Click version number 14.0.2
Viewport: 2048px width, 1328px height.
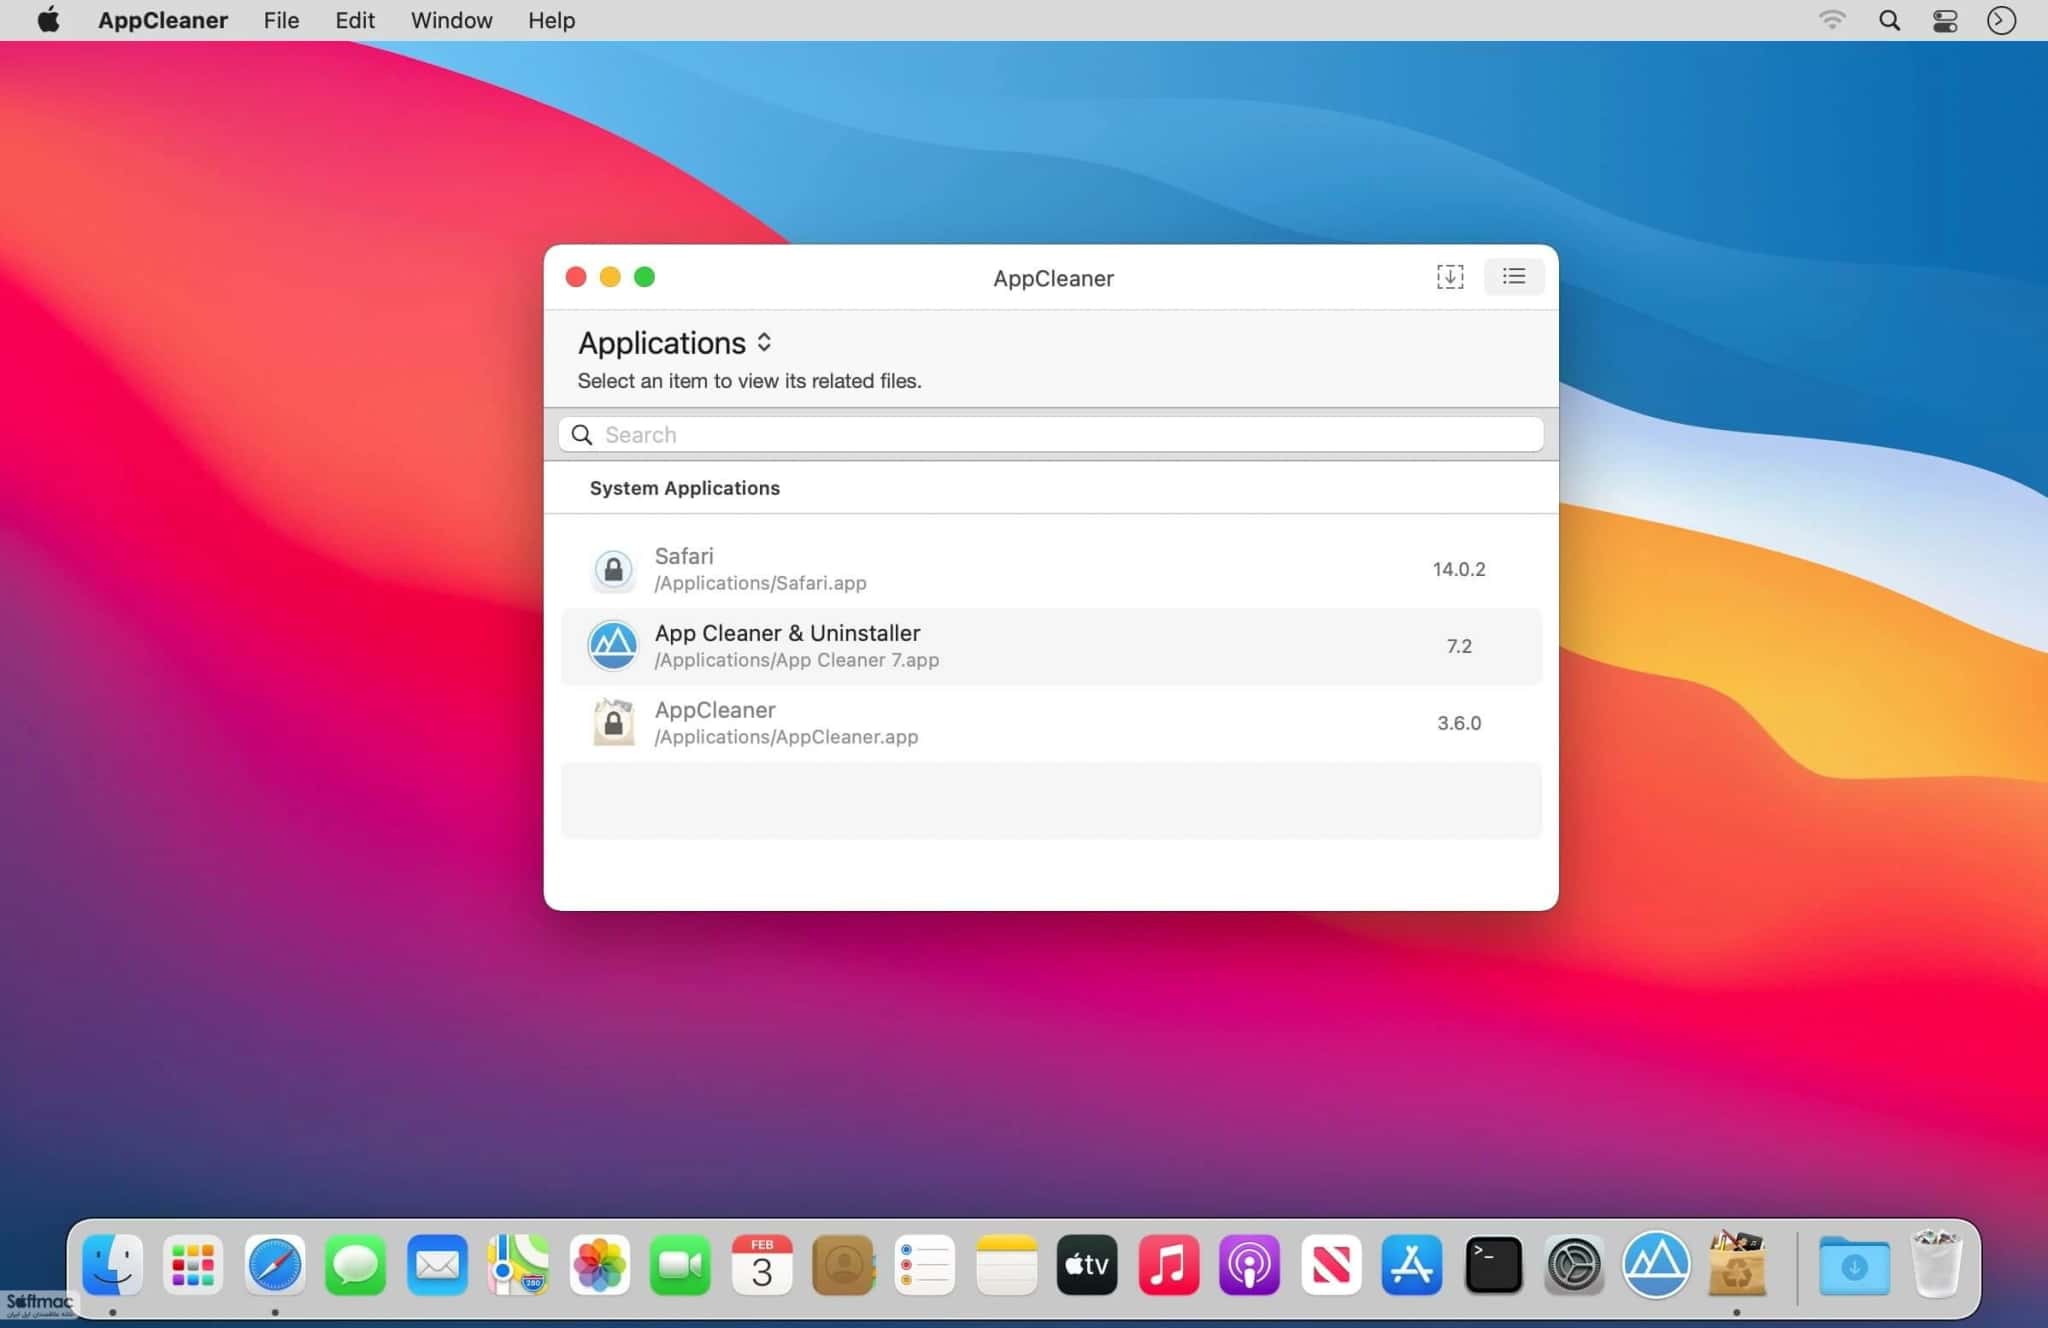1459,569
